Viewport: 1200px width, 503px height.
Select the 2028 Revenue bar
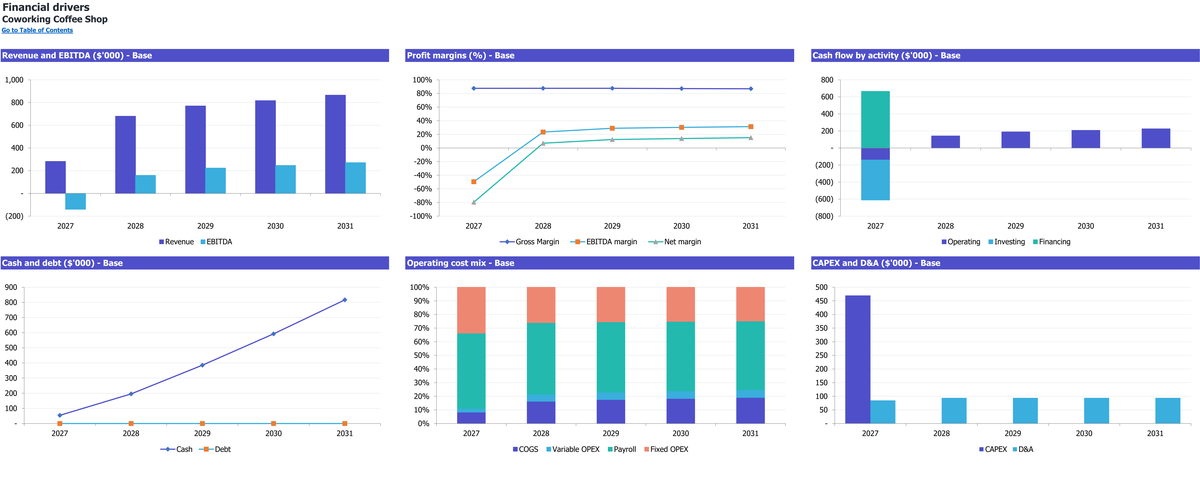point(125,155)
